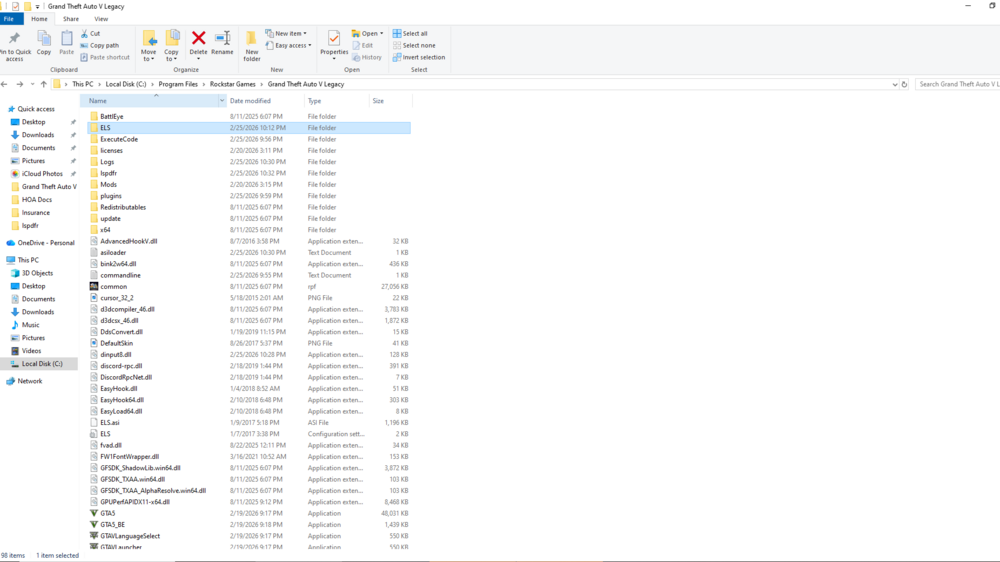
Task: Sort by Type column header
Action: (x=336, y=101)
